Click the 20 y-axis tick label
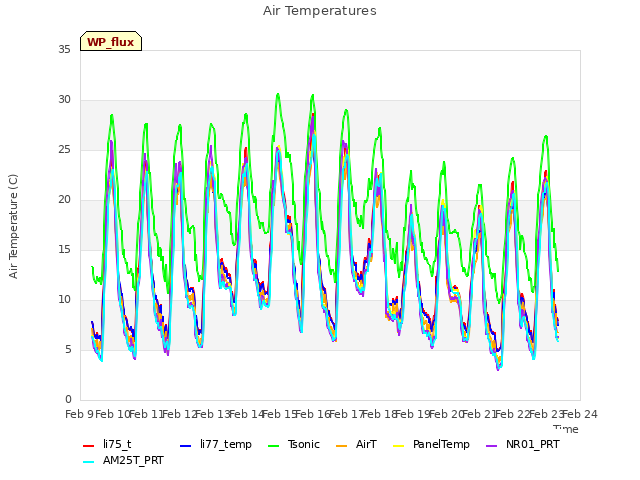640x480 pixels. pos(64,200)
